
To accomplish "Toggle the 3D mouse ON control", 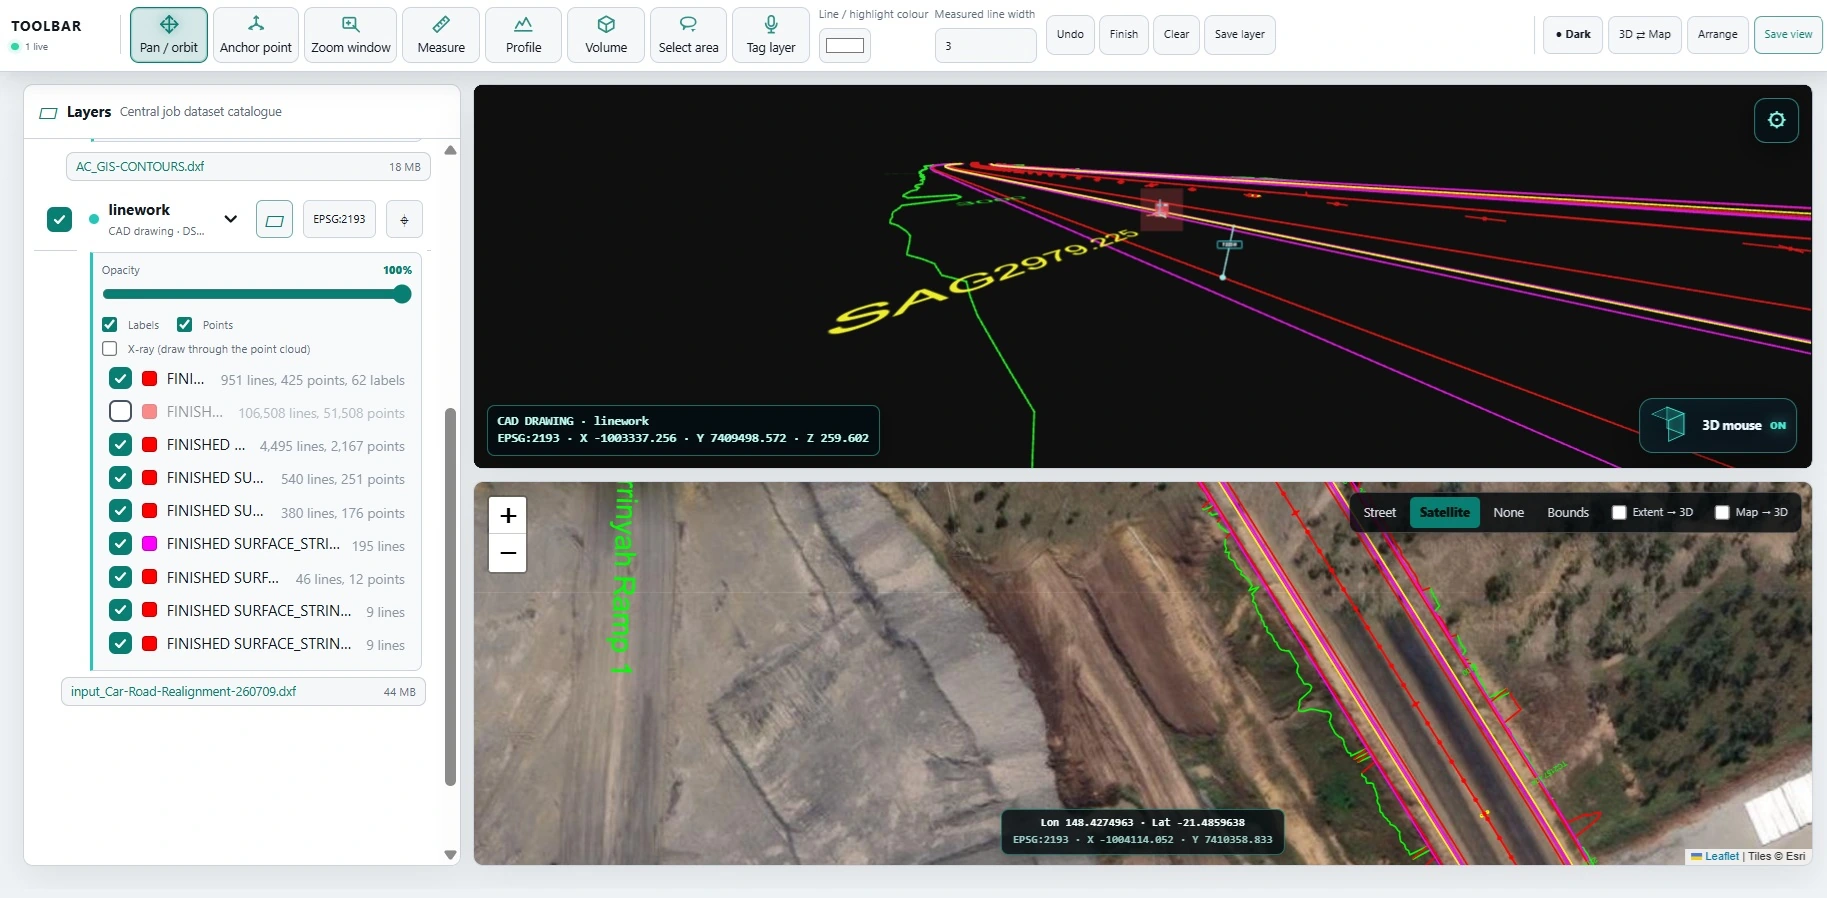I will click(1718, 425).
